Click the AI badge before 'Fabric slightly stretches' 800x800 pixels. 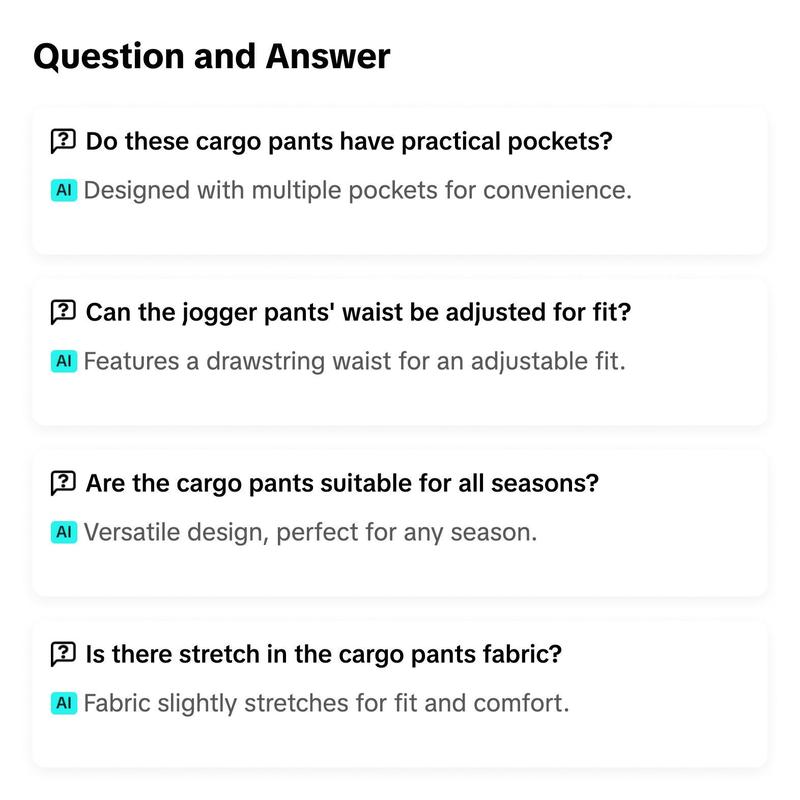point(64,703)
